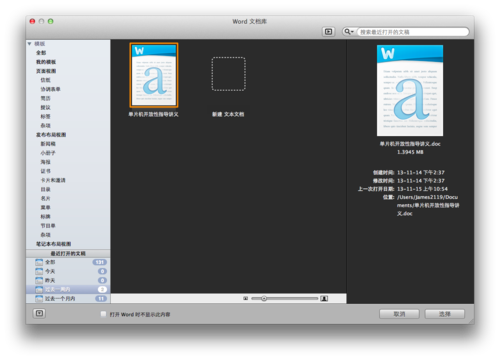Show documents from 今天

pos(68,271)
